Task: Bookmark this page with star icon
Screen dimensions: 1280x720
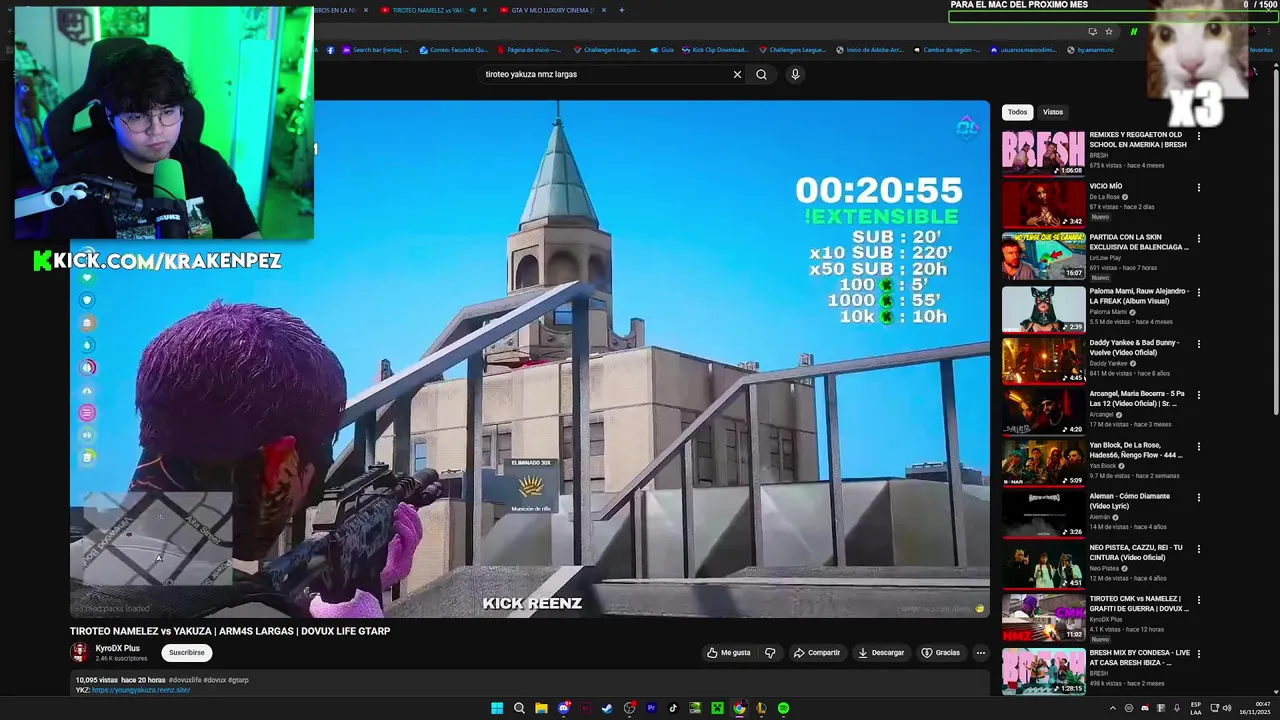Action: 1109,31
